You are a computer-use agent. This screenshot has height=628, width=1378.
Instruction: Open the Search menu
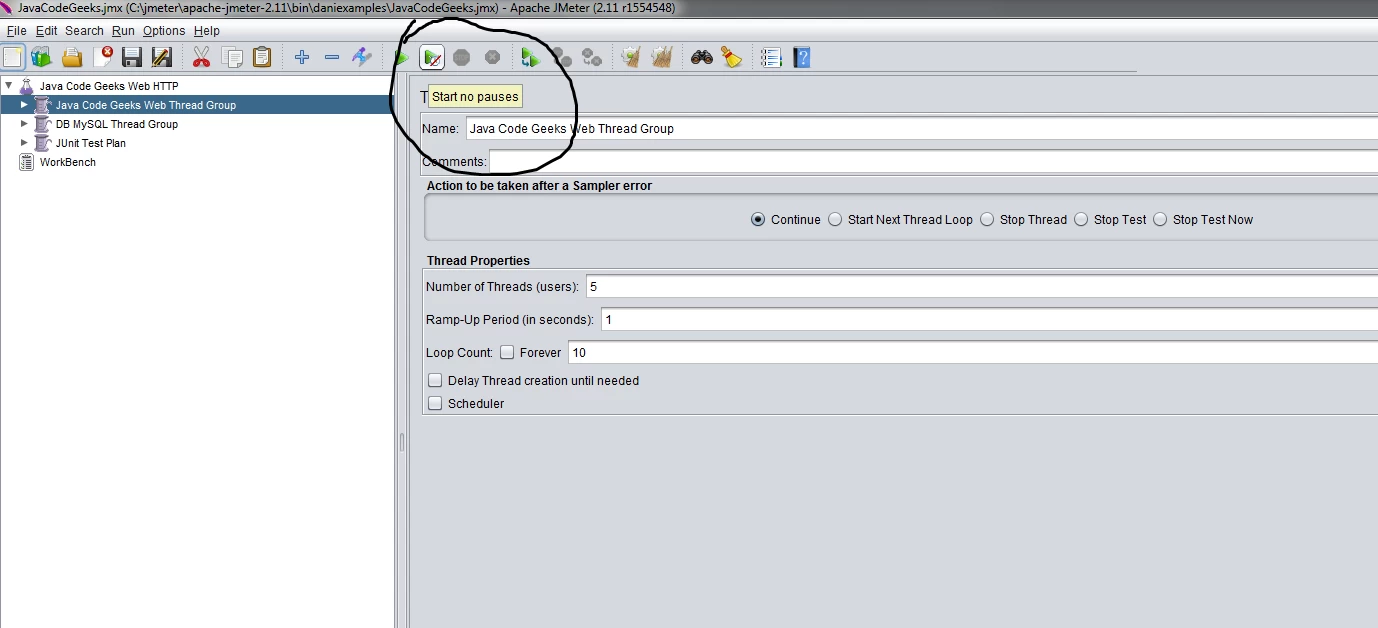(x=84, y=31)
